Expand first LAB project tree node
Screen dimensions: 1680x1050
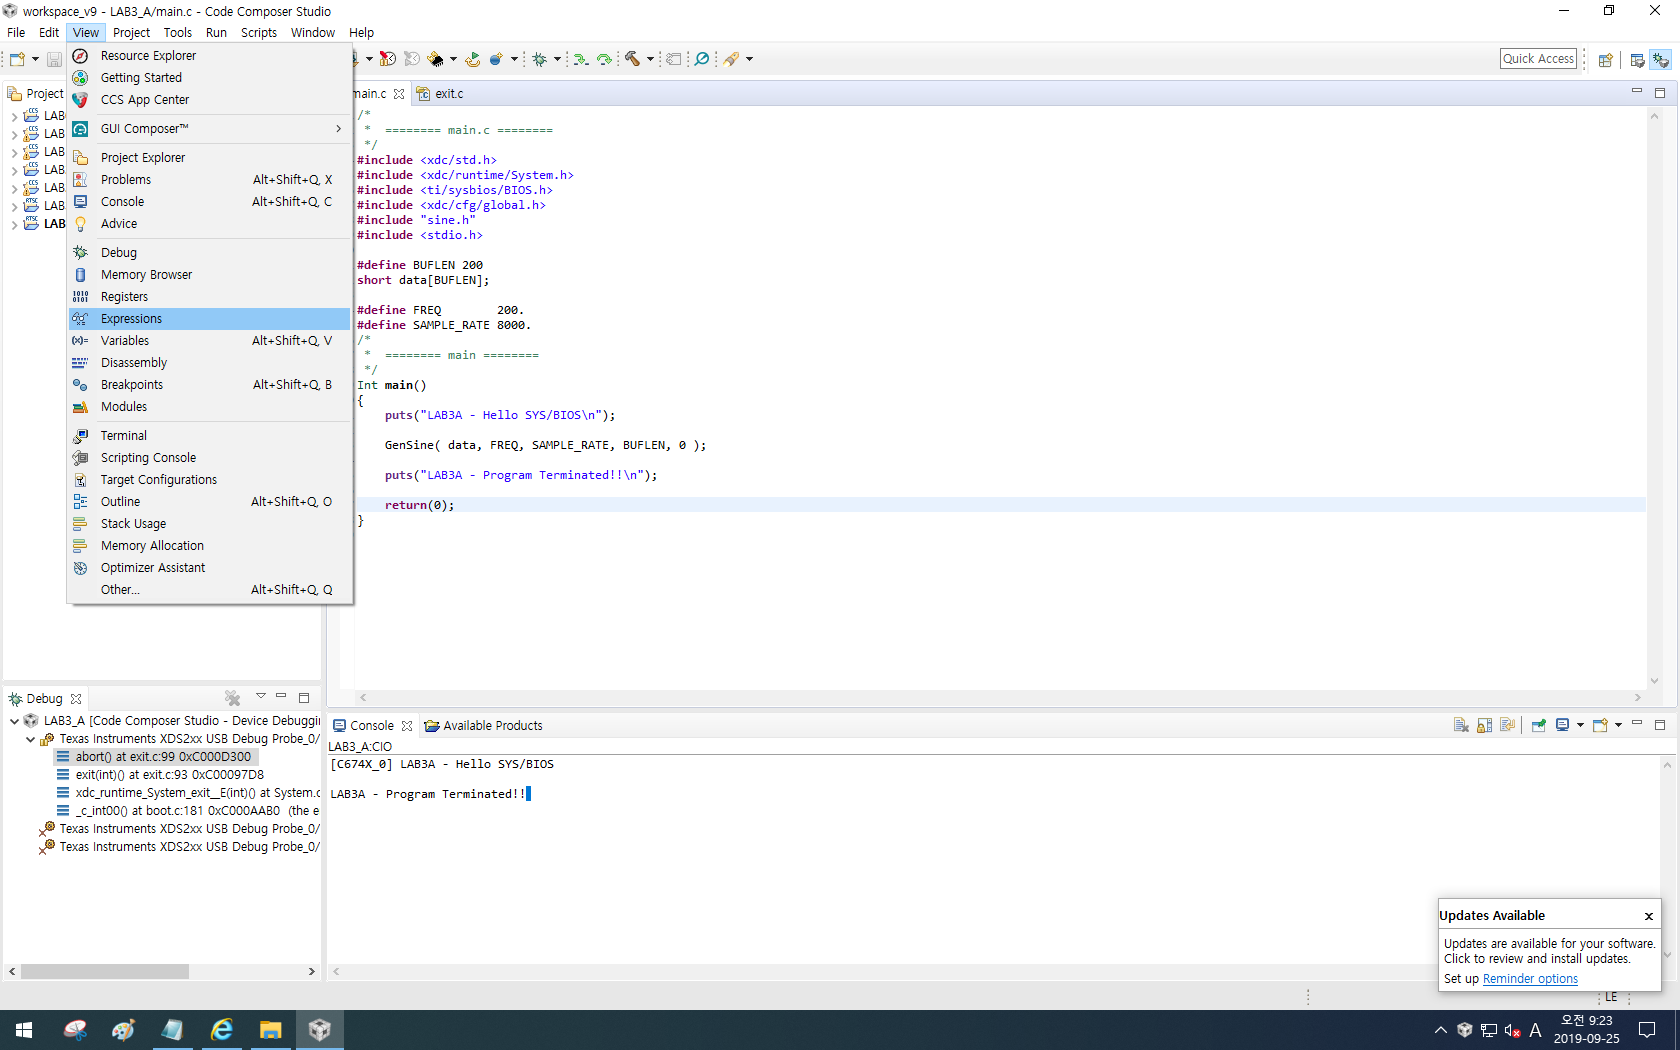[14, 116]
